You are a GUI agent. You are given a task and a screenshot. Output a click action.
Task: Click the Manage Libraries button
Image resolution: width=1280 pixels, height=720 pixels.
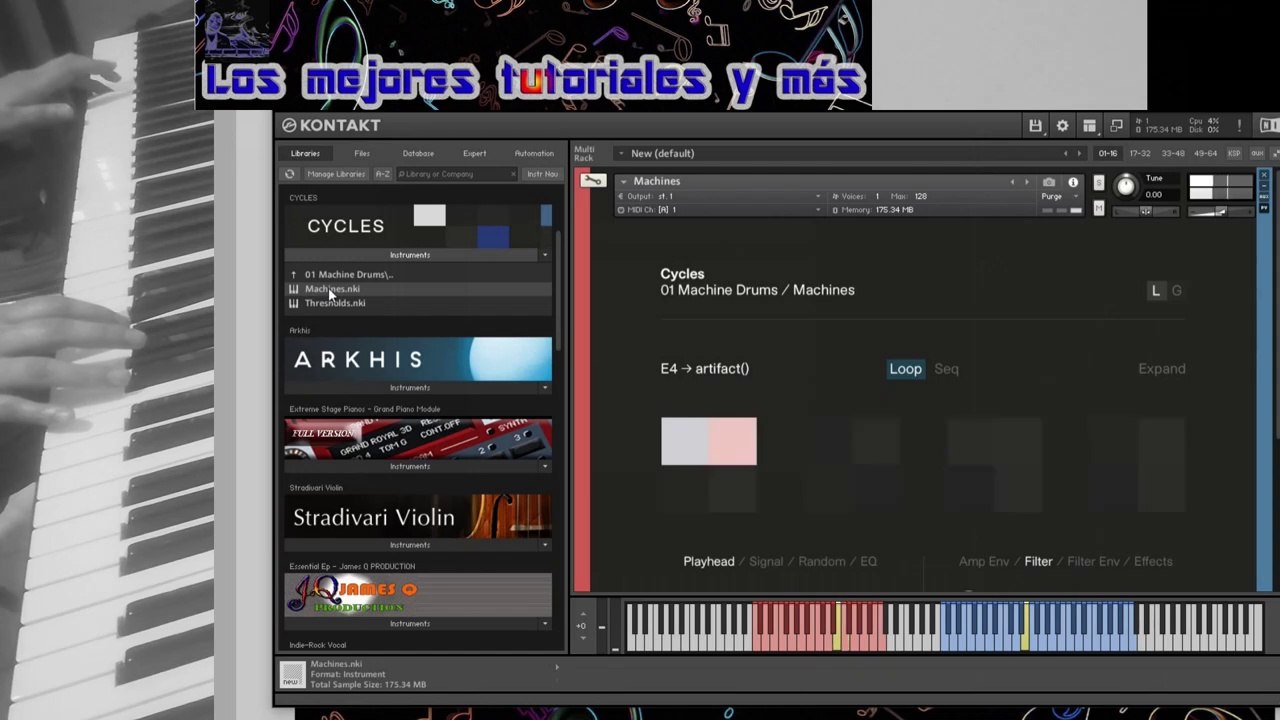click(x=336, y=174)
